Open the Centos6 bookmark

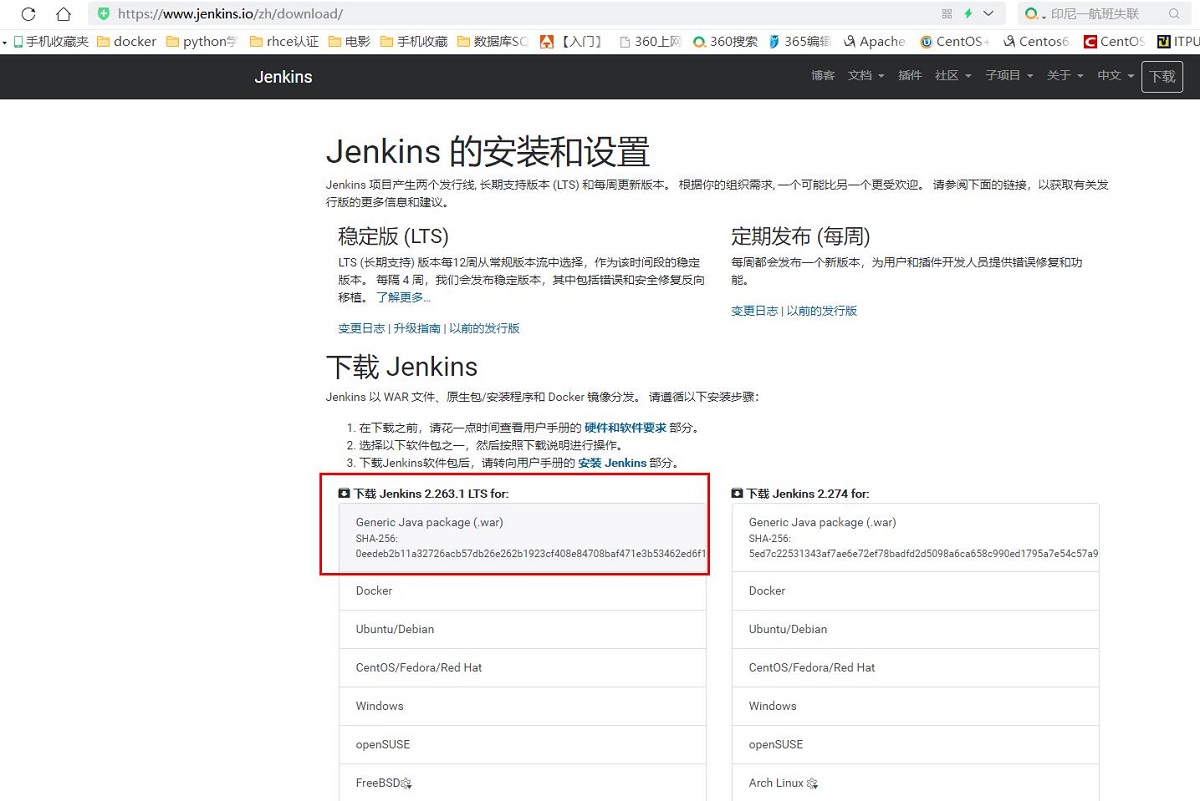(x=1037, y=41)
